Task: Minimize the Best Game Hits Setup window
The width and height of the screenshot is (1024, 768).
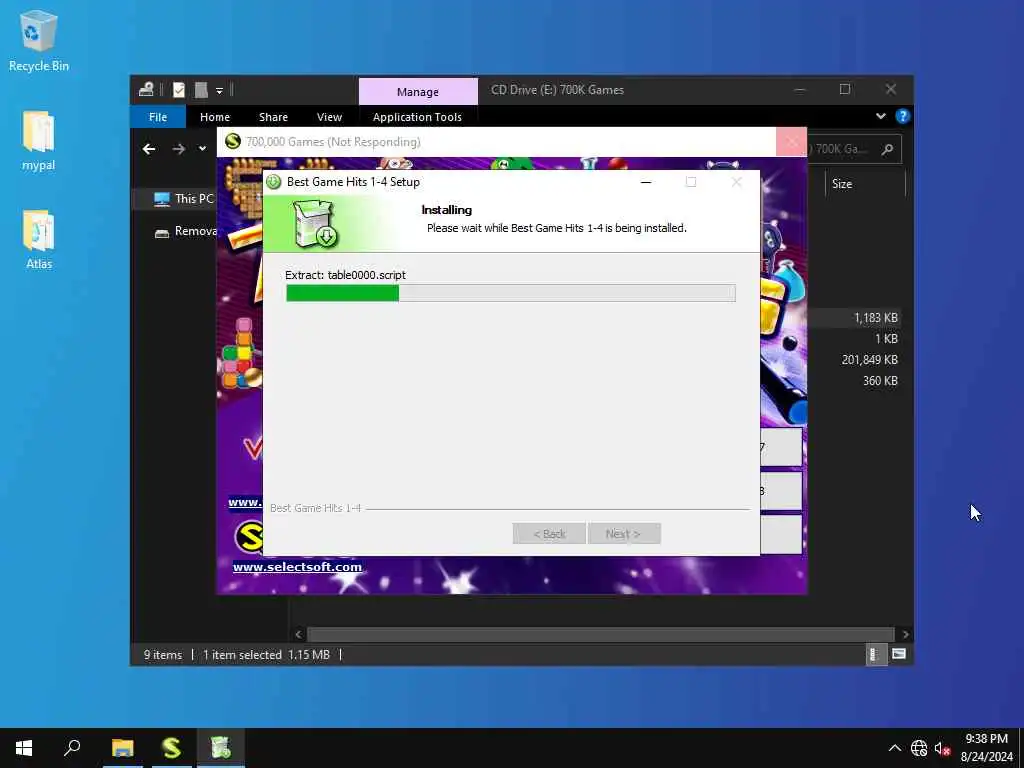Action: pyautogui.click(x=646, y=182)
